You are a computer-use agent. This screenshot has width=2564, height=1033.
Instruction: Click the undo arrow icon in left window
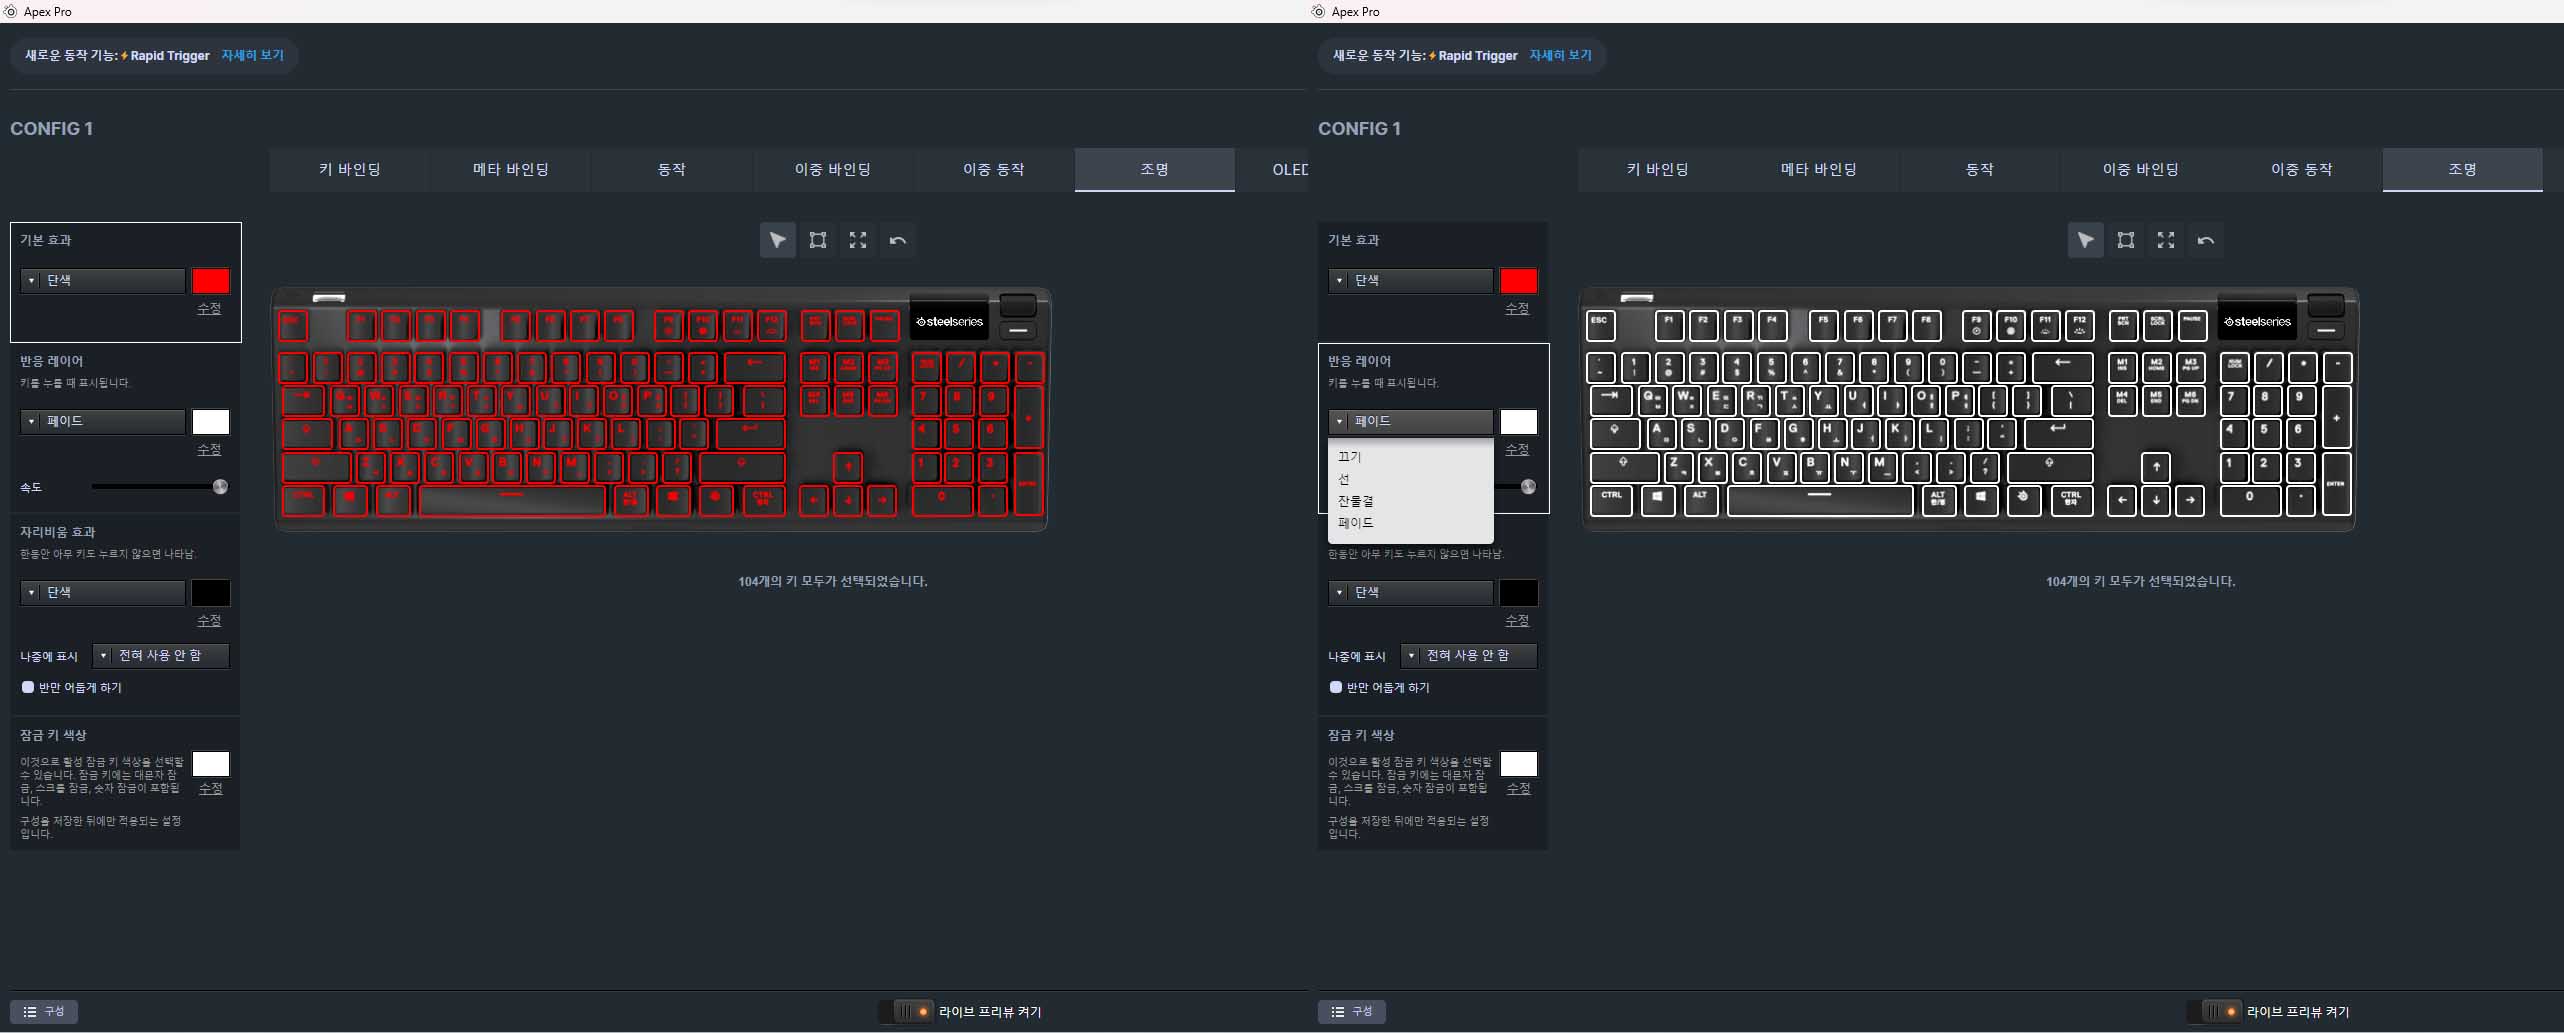tap(898, 240)
